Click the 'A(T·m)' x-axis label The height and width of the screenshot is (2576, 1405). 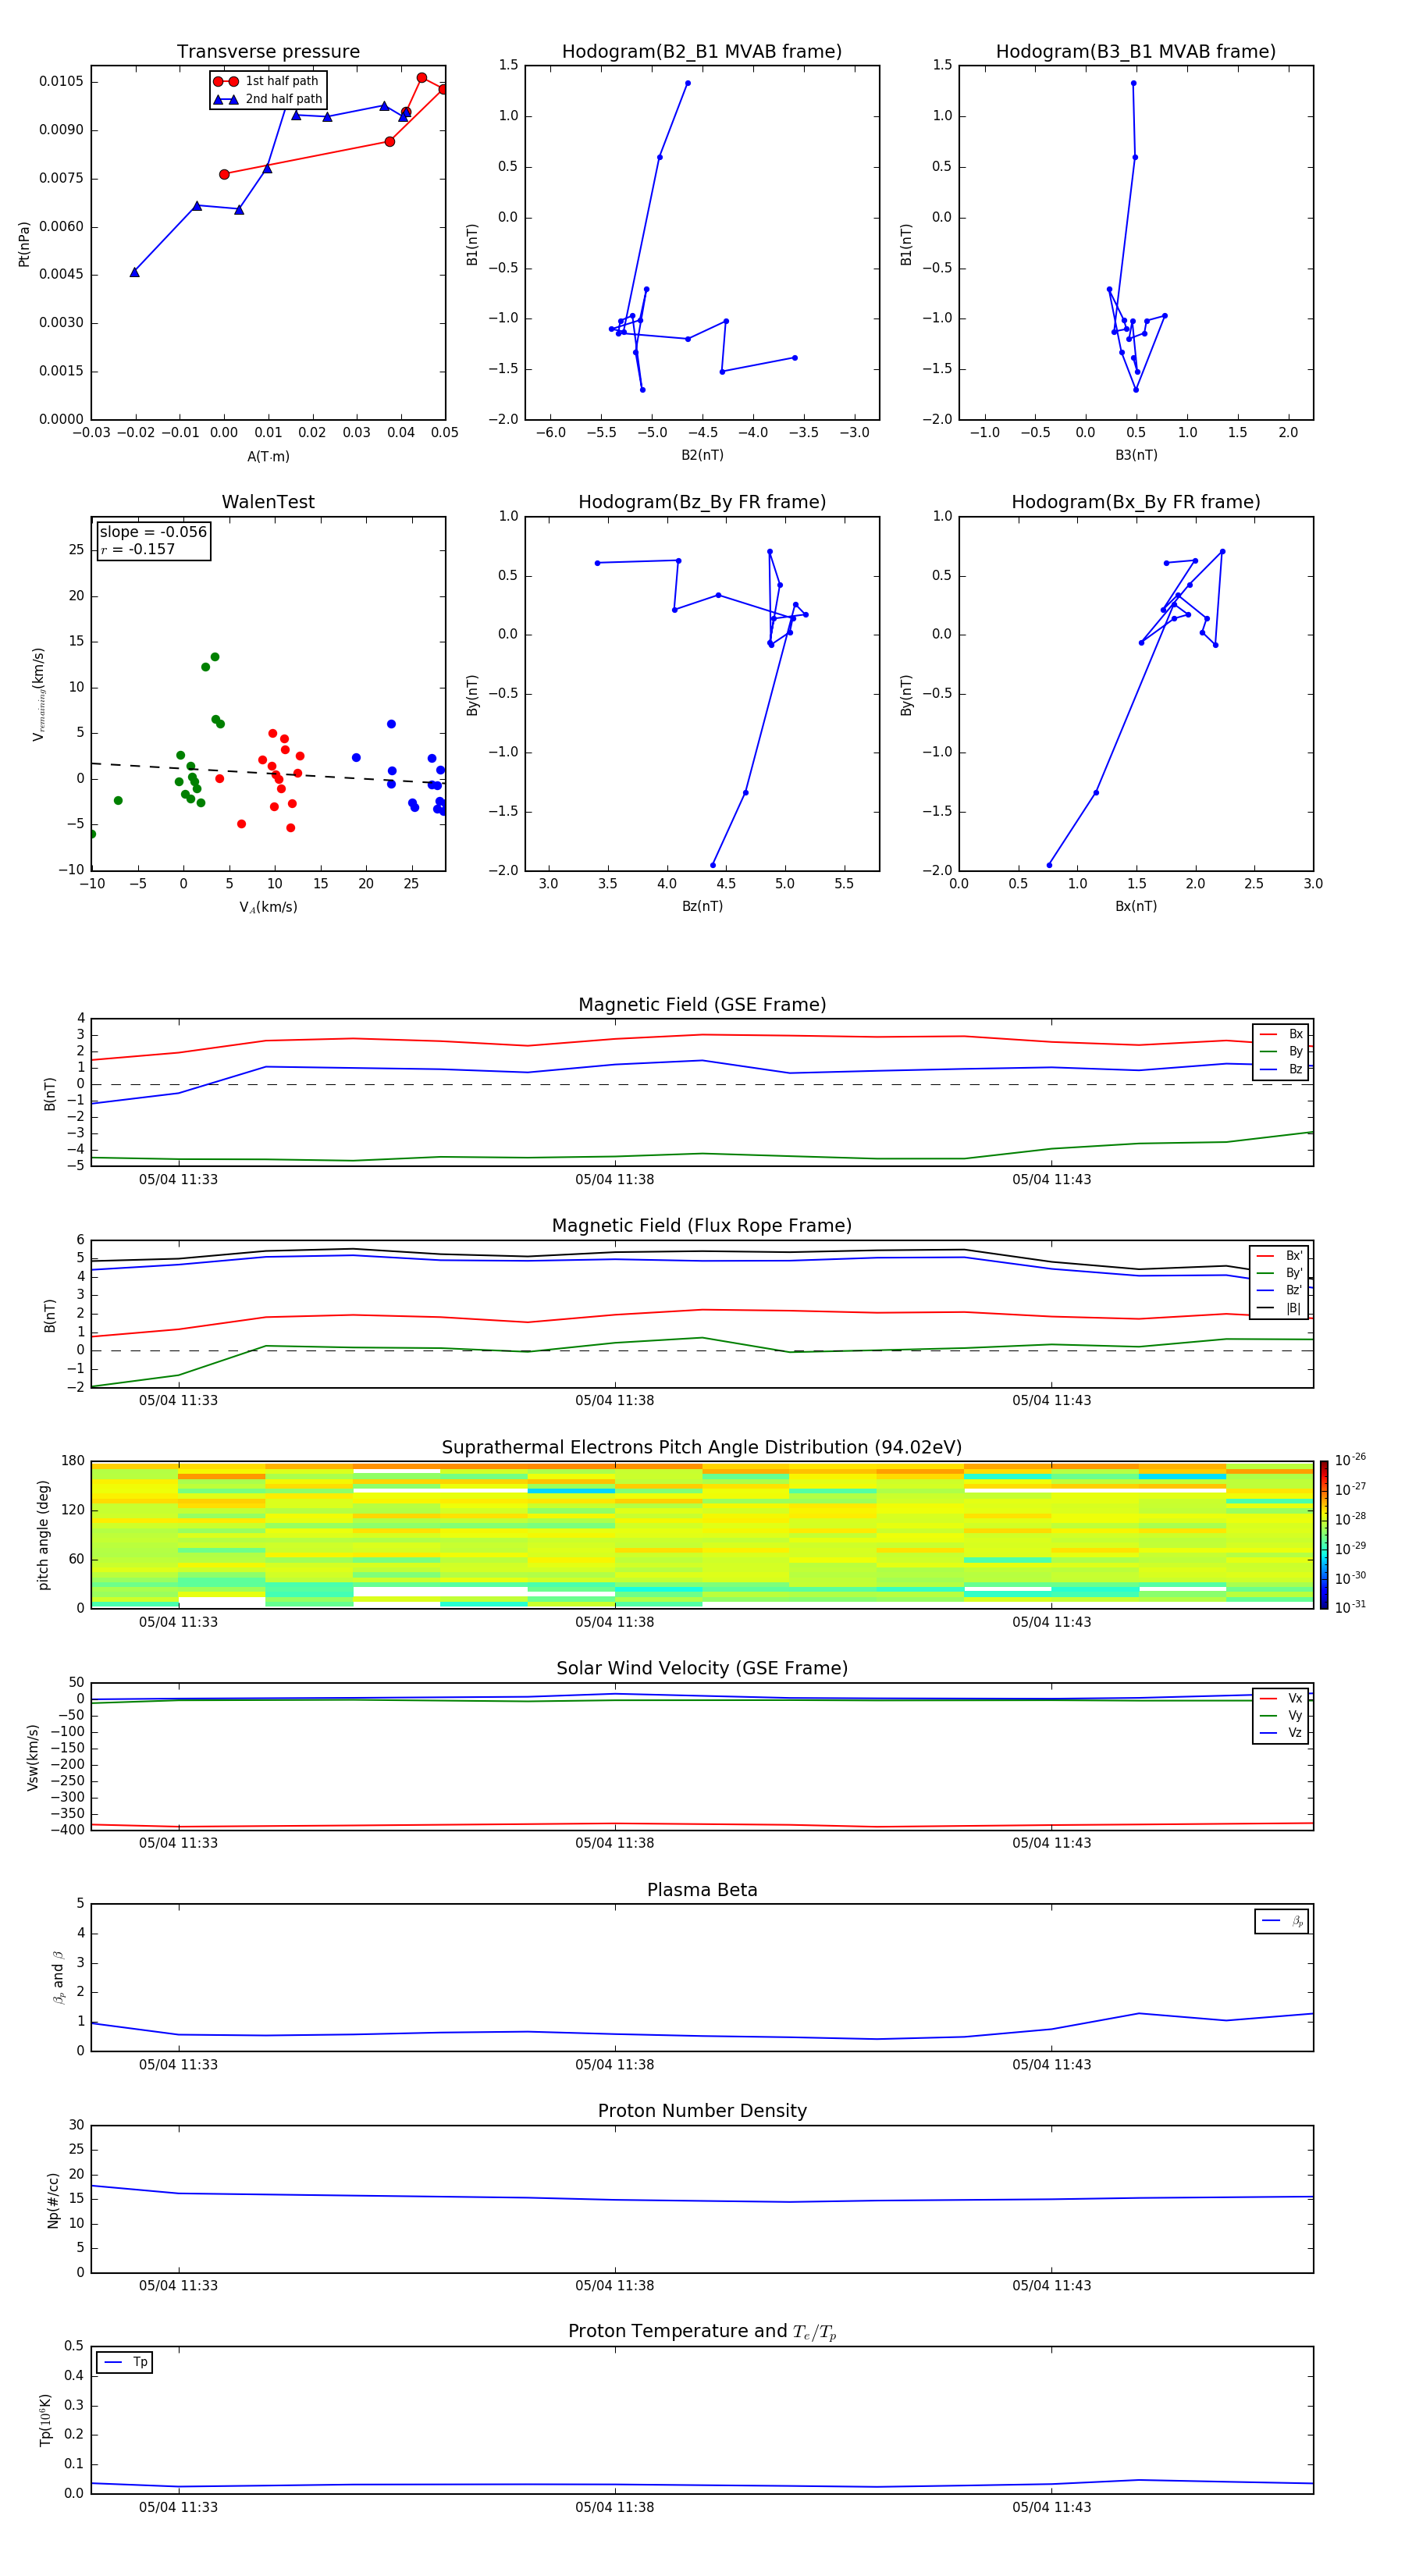[268, 457]
